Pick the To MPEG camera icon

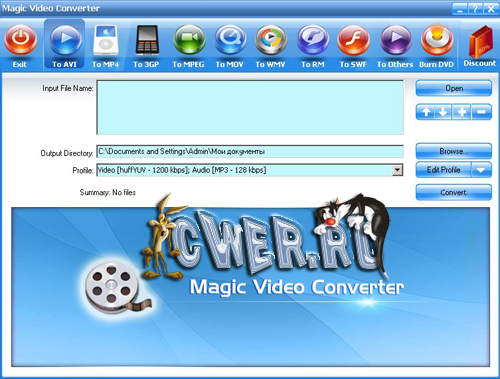[x=189, y=40]
